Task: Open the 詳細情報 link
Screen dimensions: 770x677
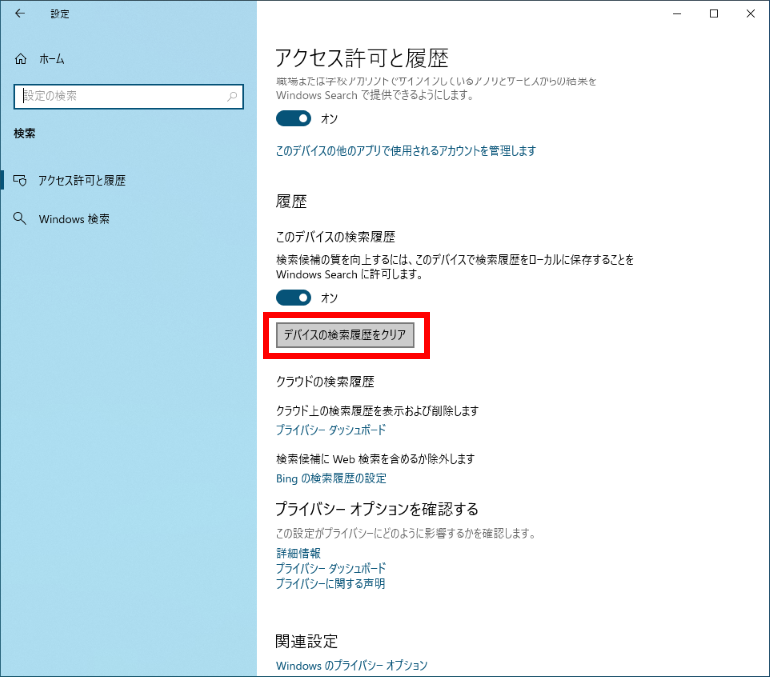Action: coord(298,553)
